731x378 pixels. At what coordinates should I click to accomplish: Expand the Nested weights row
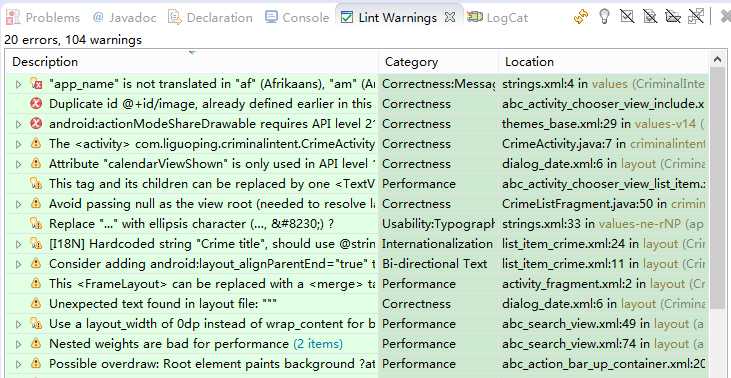pos(19,344)
